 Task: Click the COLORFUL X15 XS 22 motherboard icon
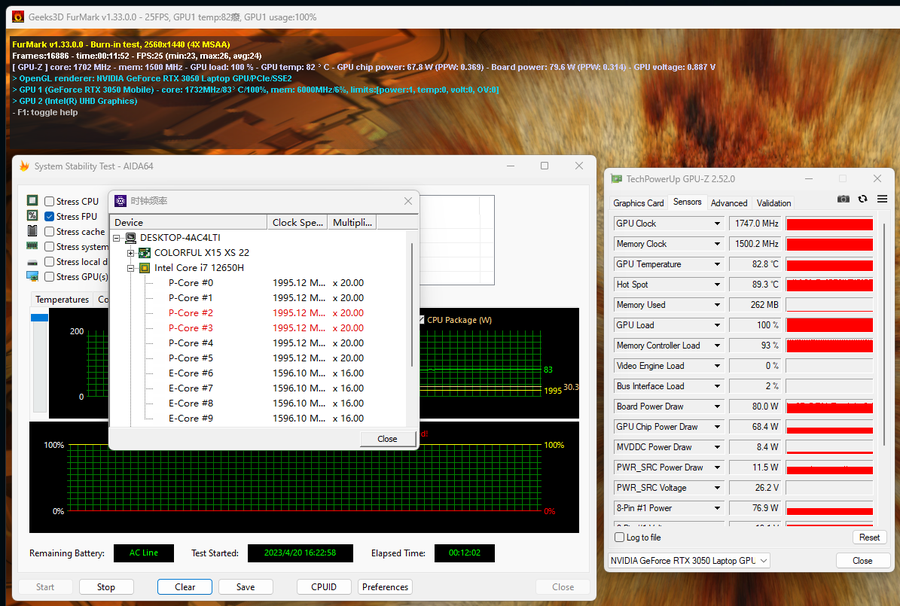pyautogui.click(x=144, y=253)
